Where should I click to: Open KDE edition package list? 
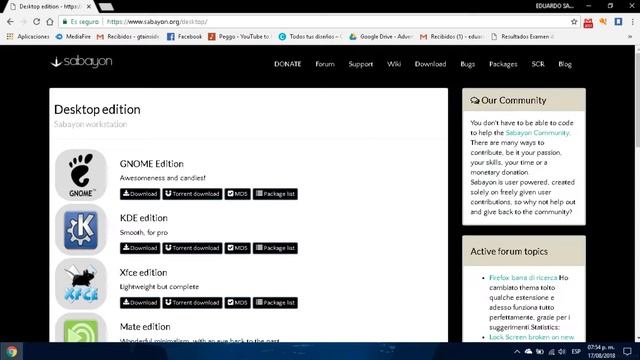[275, 248]
